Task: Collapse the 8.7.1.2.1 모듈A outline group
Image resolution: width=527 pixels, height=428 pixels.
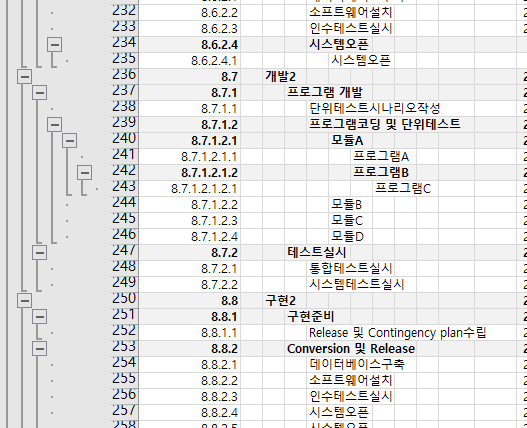Action: click(70, 141)
